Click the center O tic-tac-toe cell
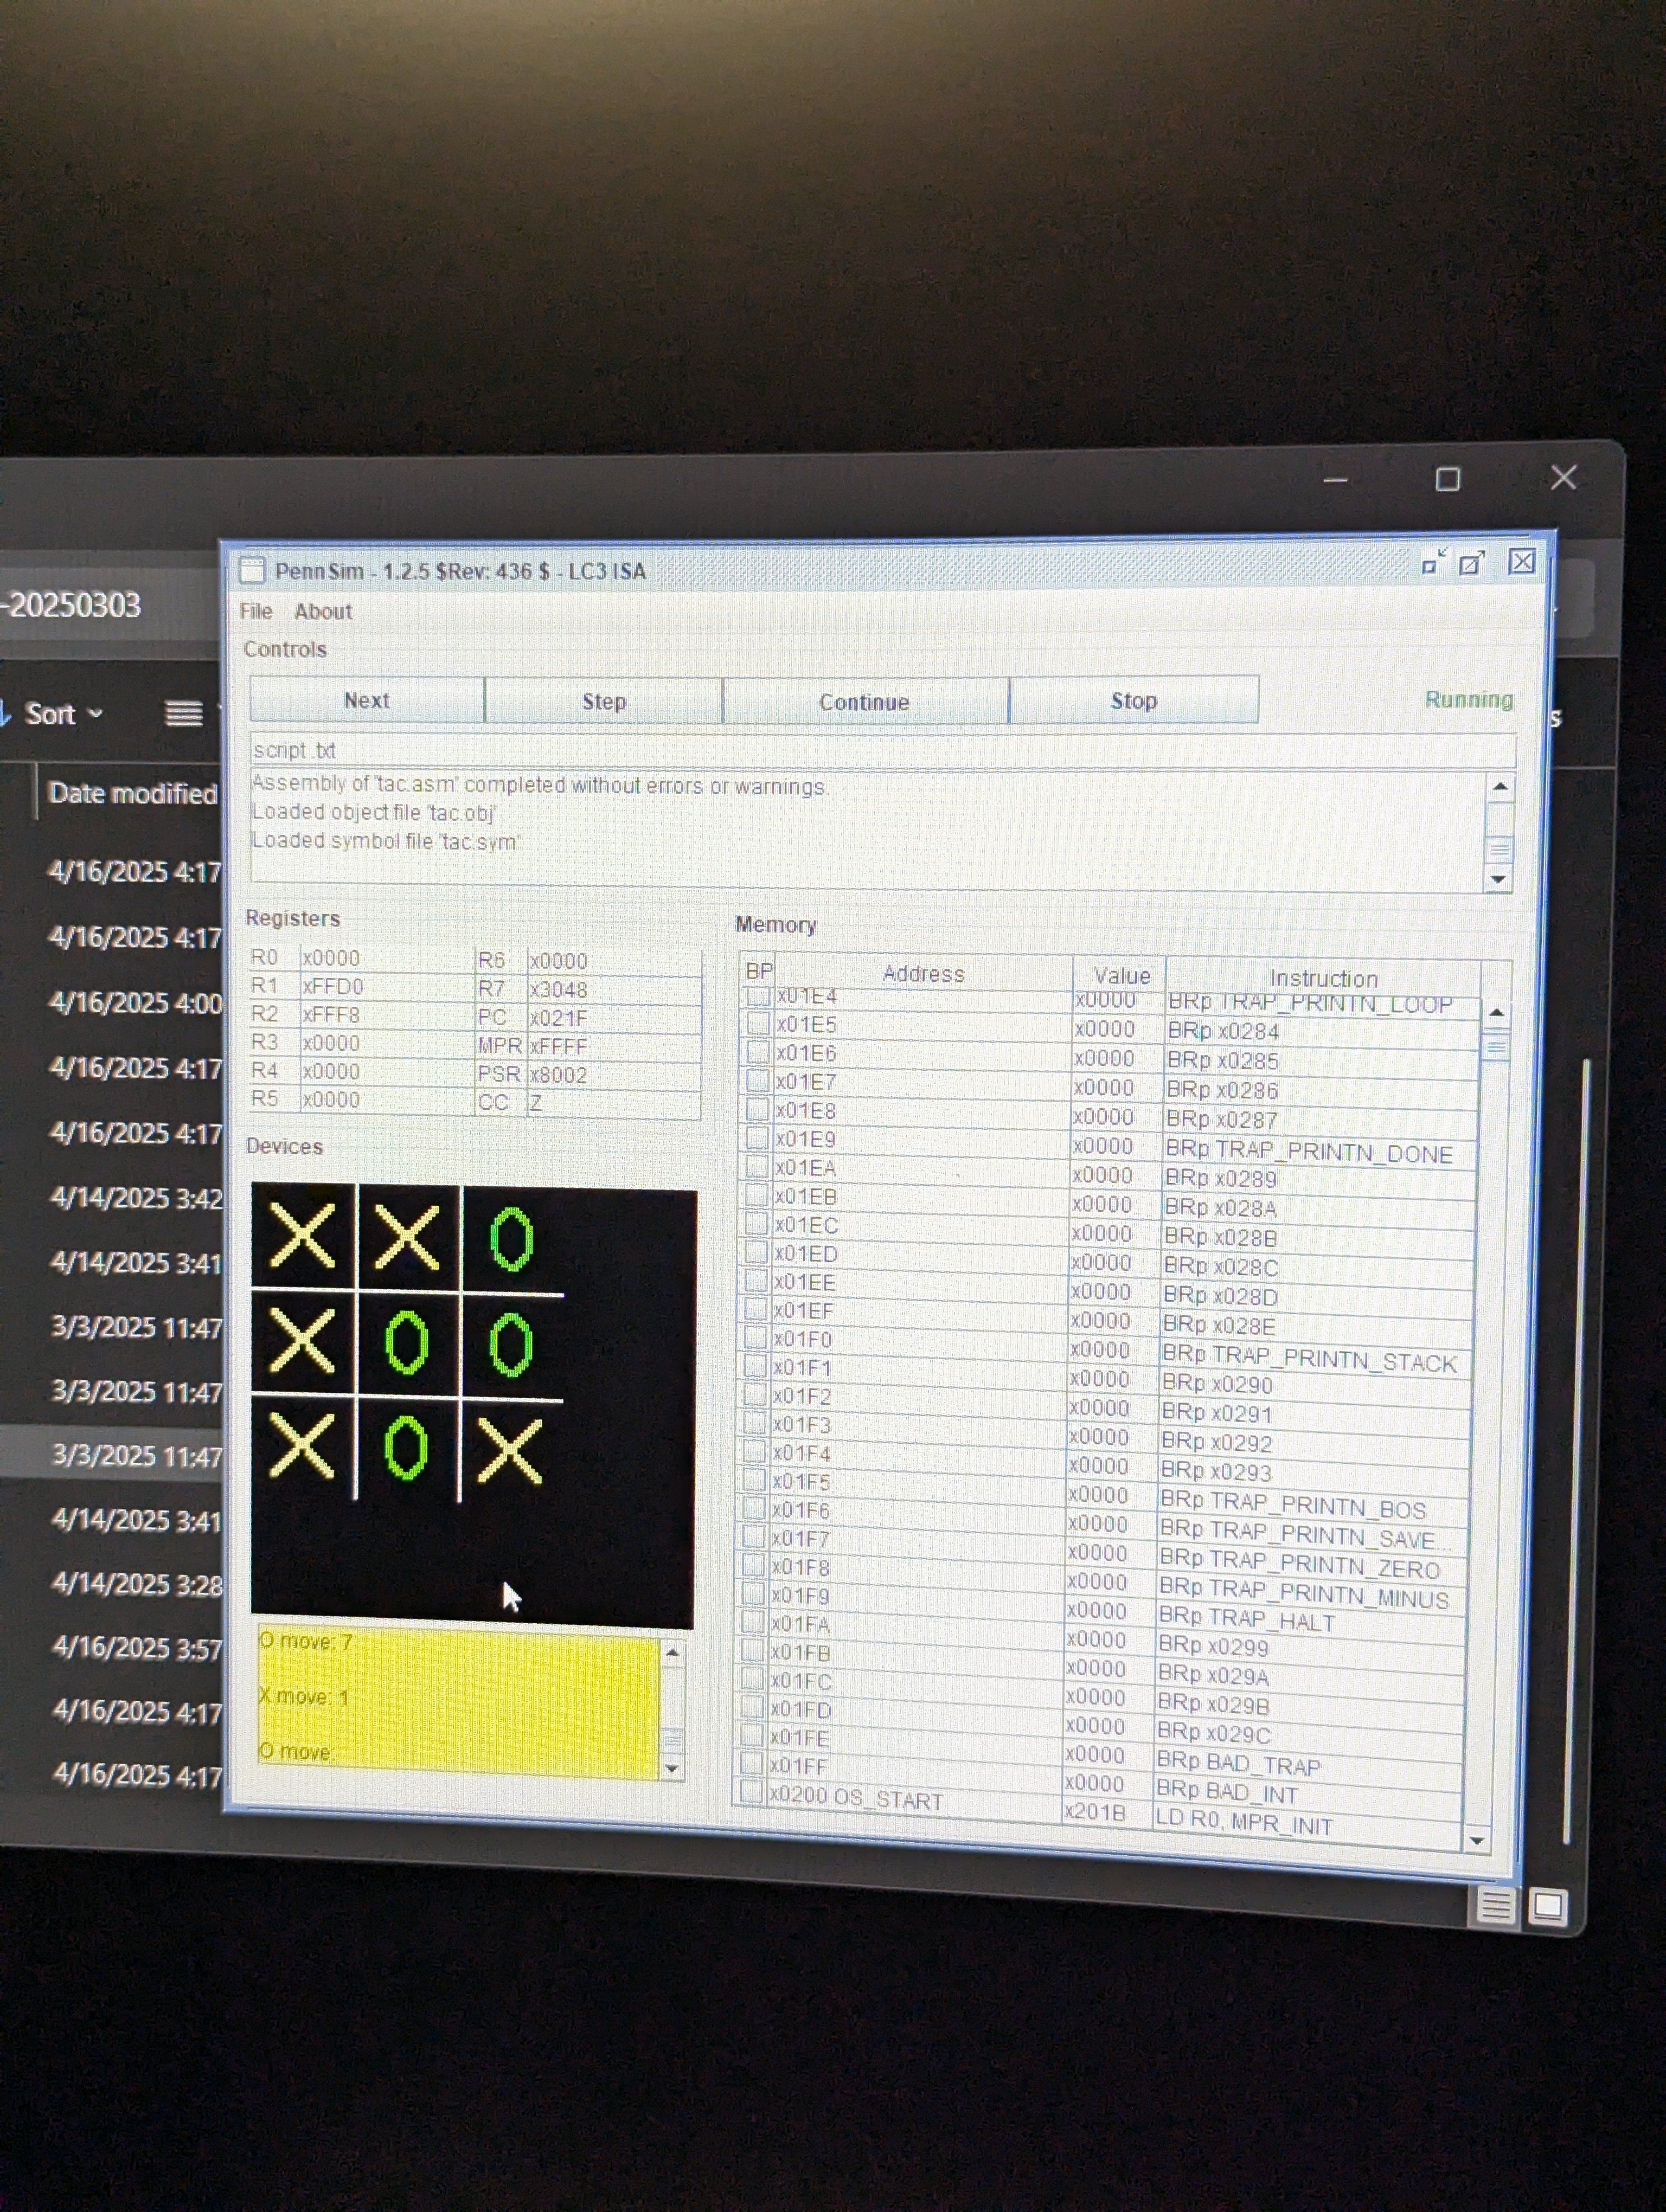 [x=407, y=1344]
